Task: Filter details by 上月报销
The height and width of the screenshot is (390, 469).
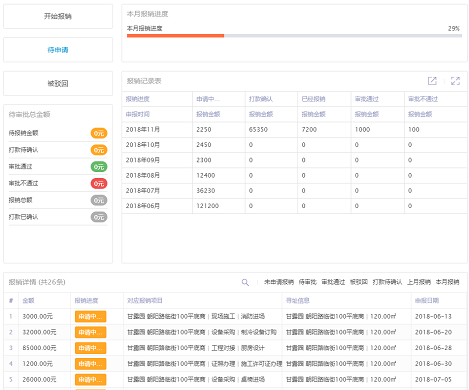Action: [419, 282]
